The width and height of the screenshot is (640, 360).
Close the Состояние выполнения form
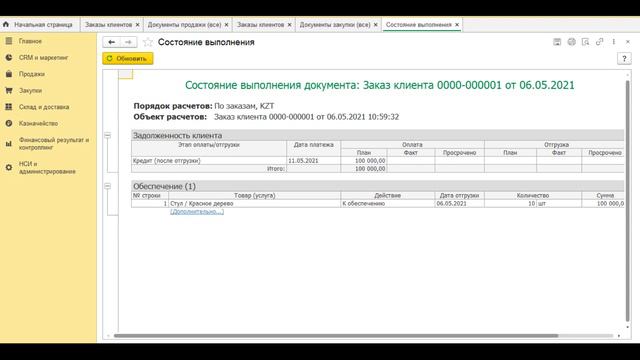point(628,42)
